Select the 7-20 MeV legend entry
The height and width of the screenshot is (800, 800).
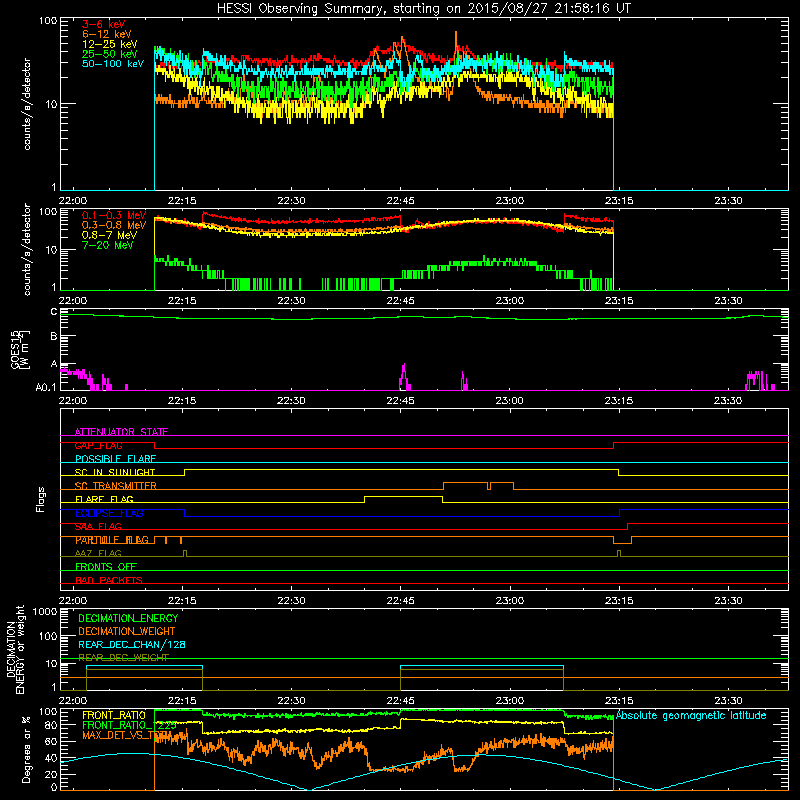[x=107, y=245]
